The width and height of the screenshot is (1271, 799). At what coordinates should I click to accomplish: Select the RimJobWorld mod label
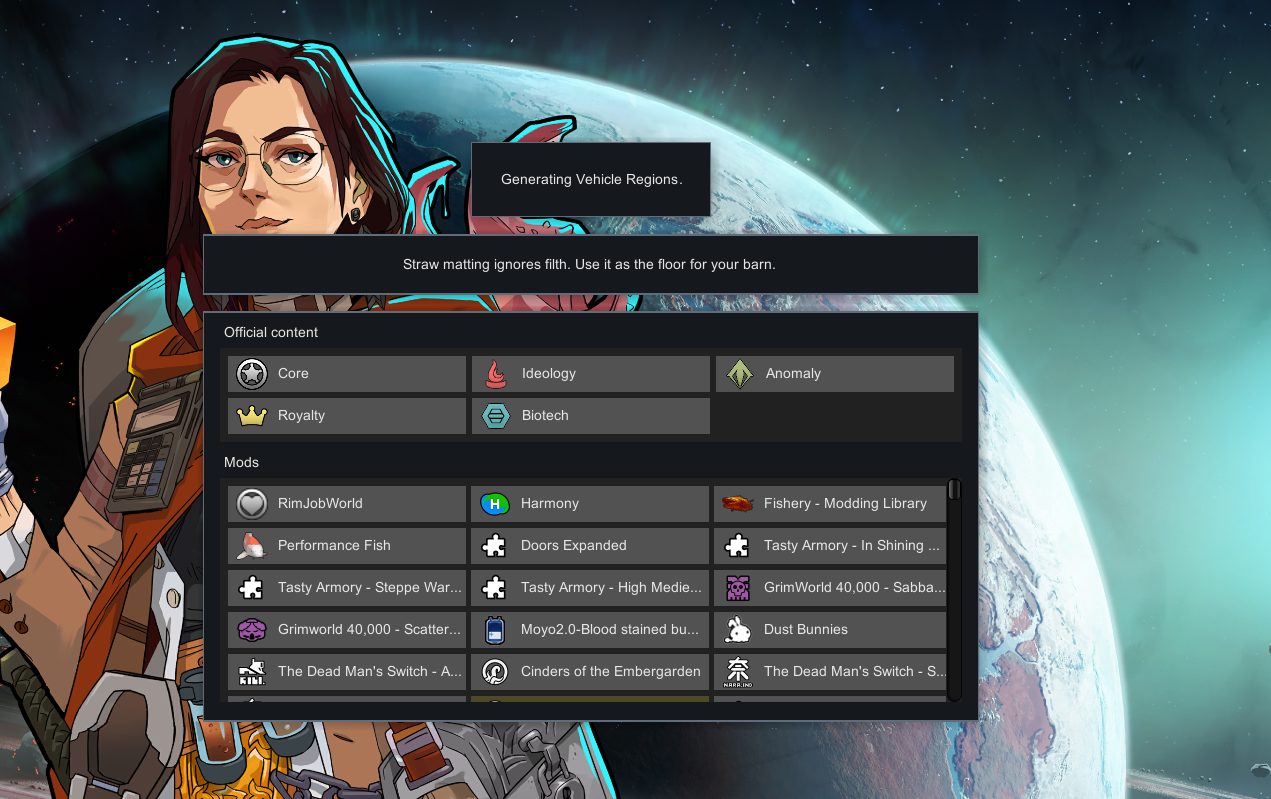320,504
